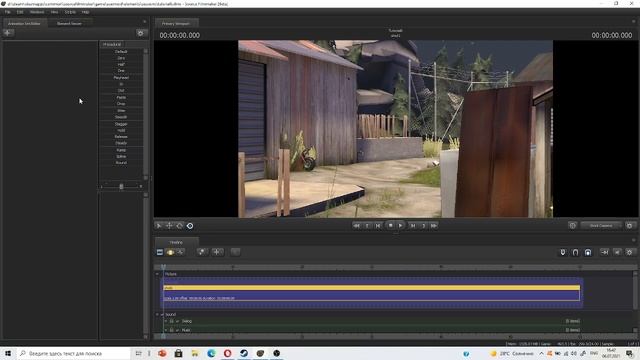Step forward one frame in viewport playback
The image size is (640, 360).
[413, 226]
